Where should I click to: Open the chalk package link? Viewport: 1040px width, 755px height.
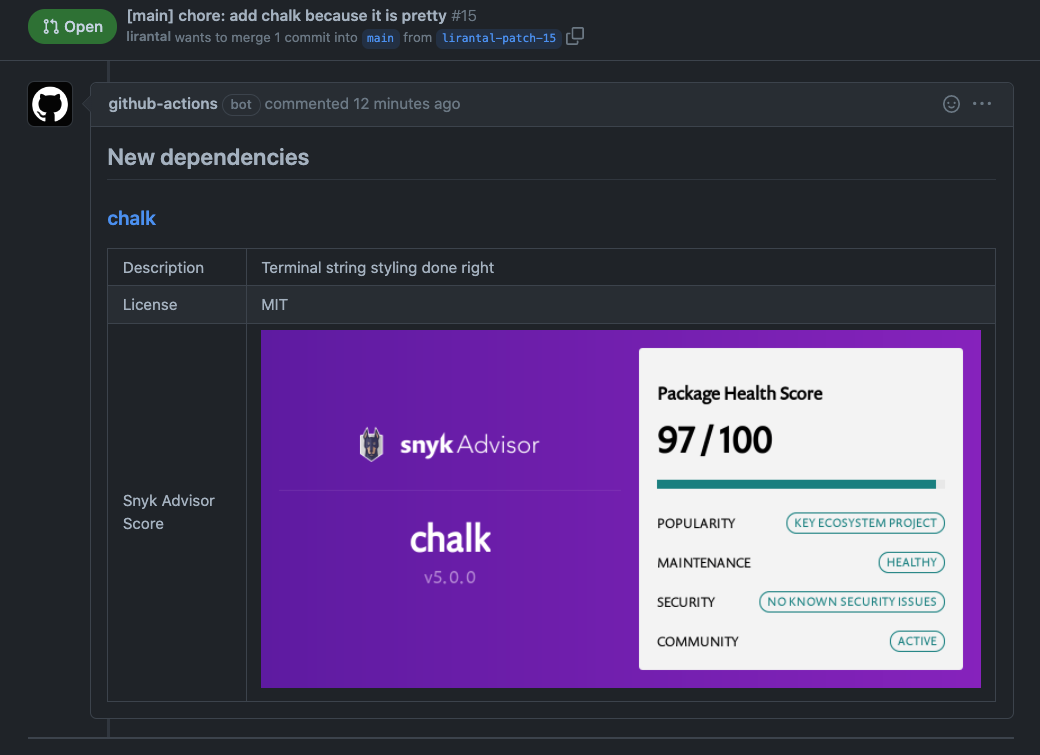131,218
